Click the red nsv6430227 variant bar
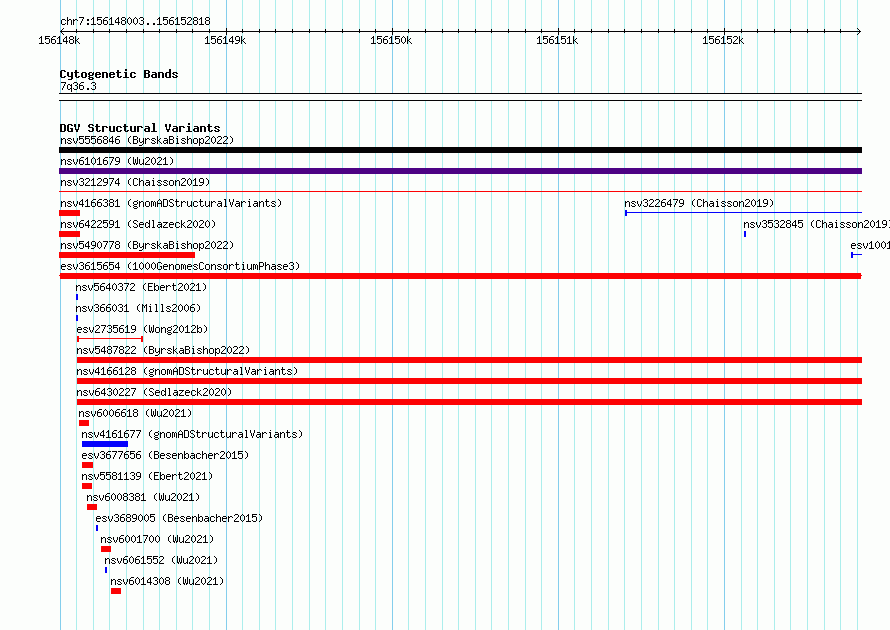 469,402
